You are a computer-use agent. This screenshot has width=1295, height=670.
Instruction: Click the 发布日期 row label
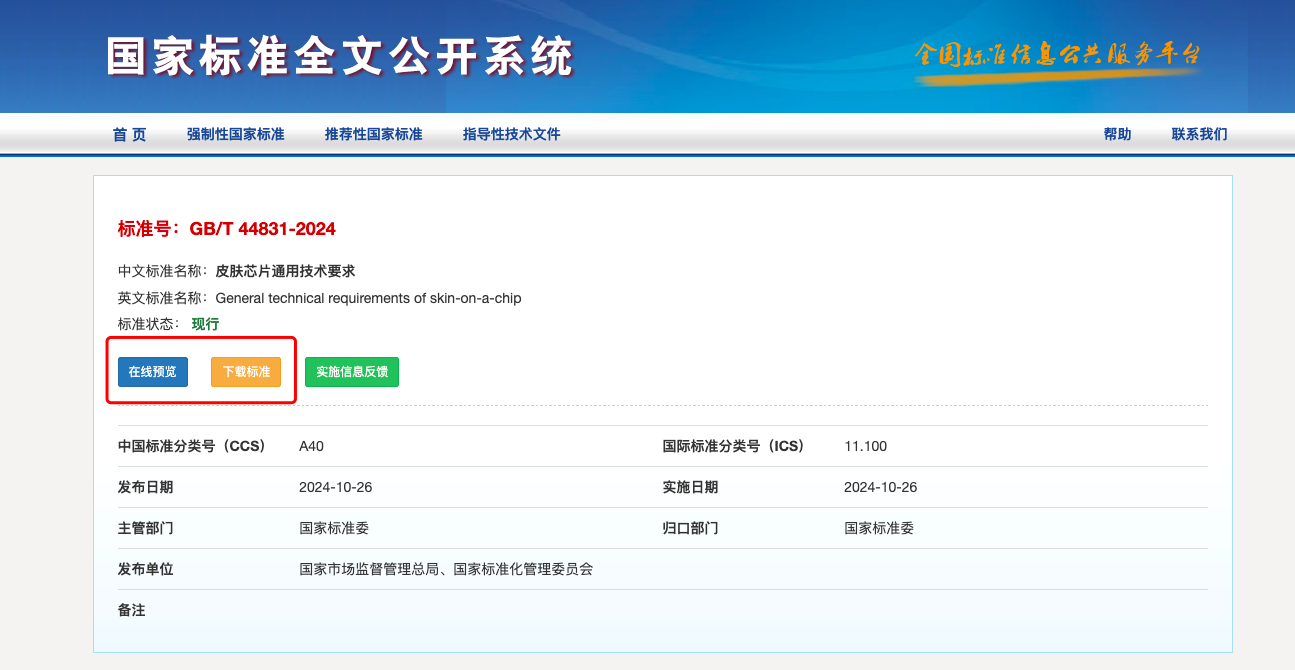[146, 487]
